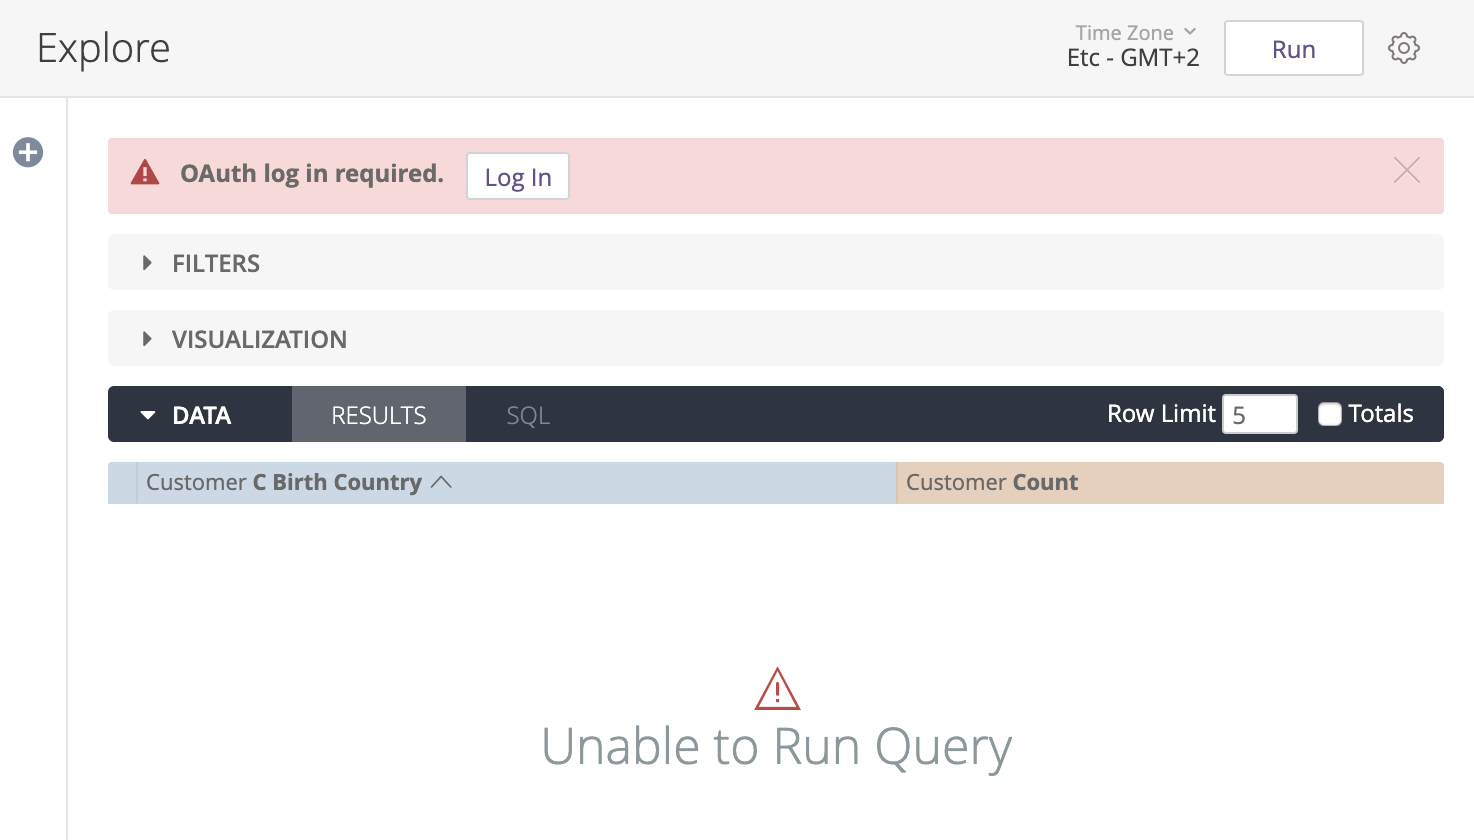Screen dimensions: 1474x840
Task: Toggle the Customer C Birth Country column sort
Action: click(x=283, y=482)
